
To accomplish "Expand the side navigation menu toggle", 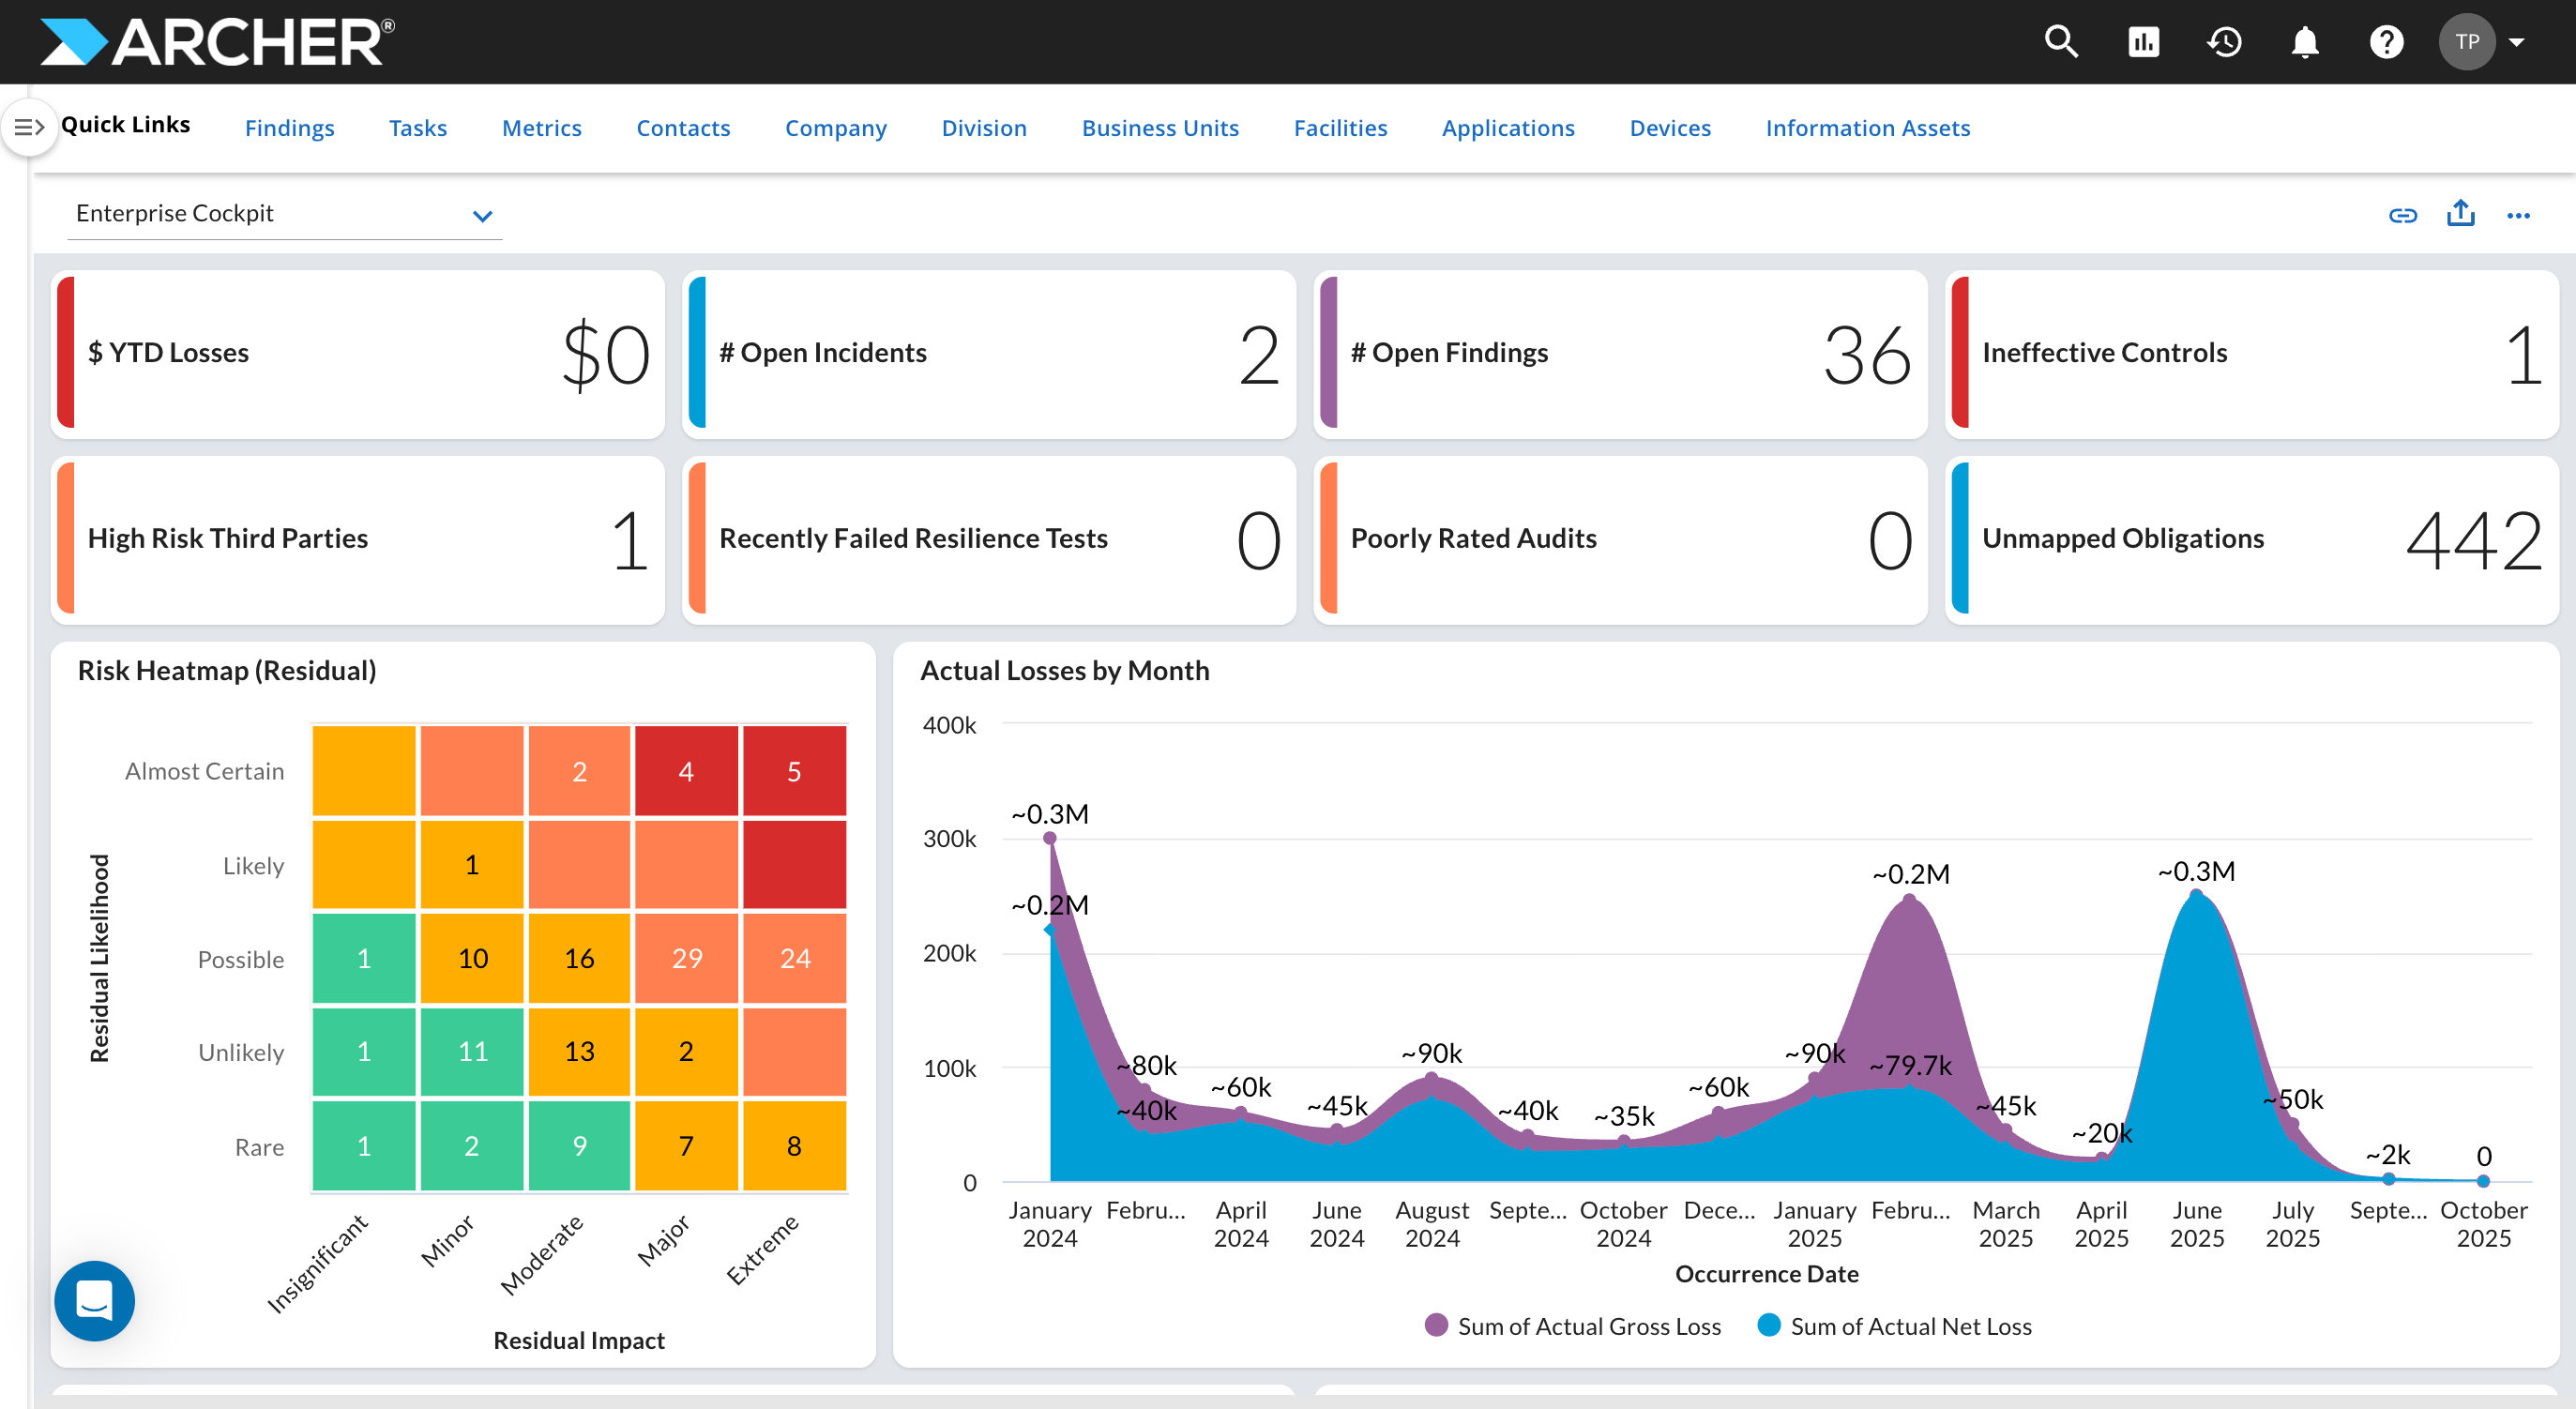I will [28, 127].
